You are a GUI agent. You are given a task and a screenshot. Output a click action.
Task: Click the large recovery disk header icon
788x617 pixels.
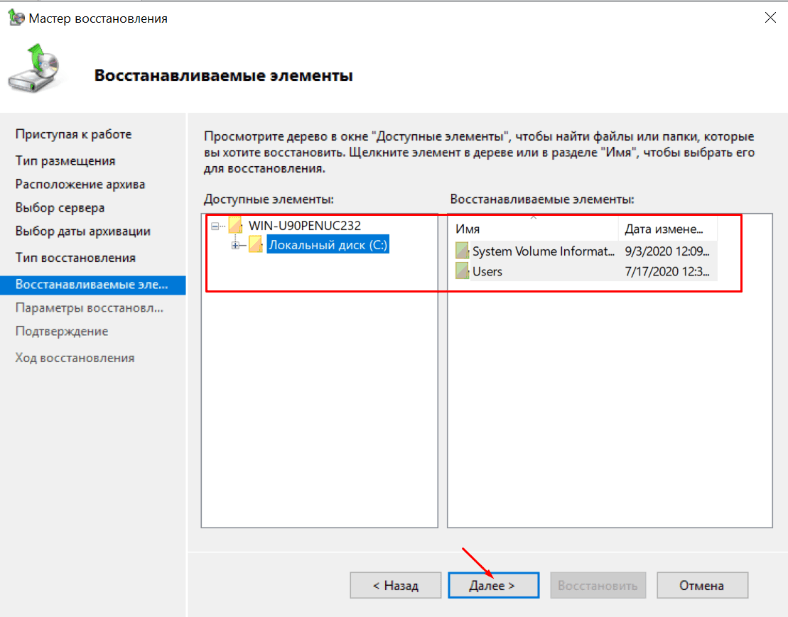[35, 68]
